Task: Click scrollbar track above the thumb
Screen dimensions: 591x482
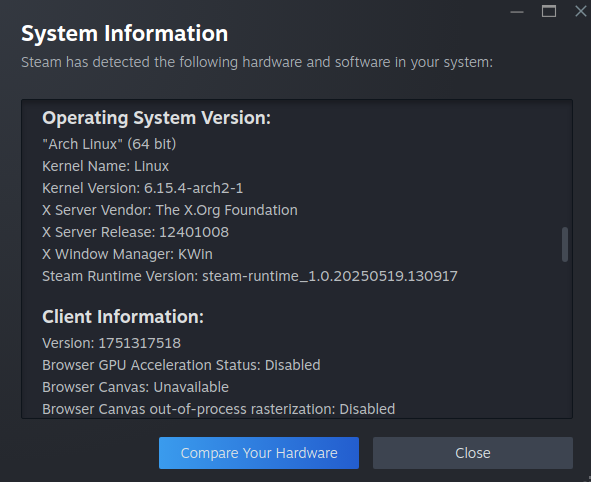Action: [x=565, y=164]
